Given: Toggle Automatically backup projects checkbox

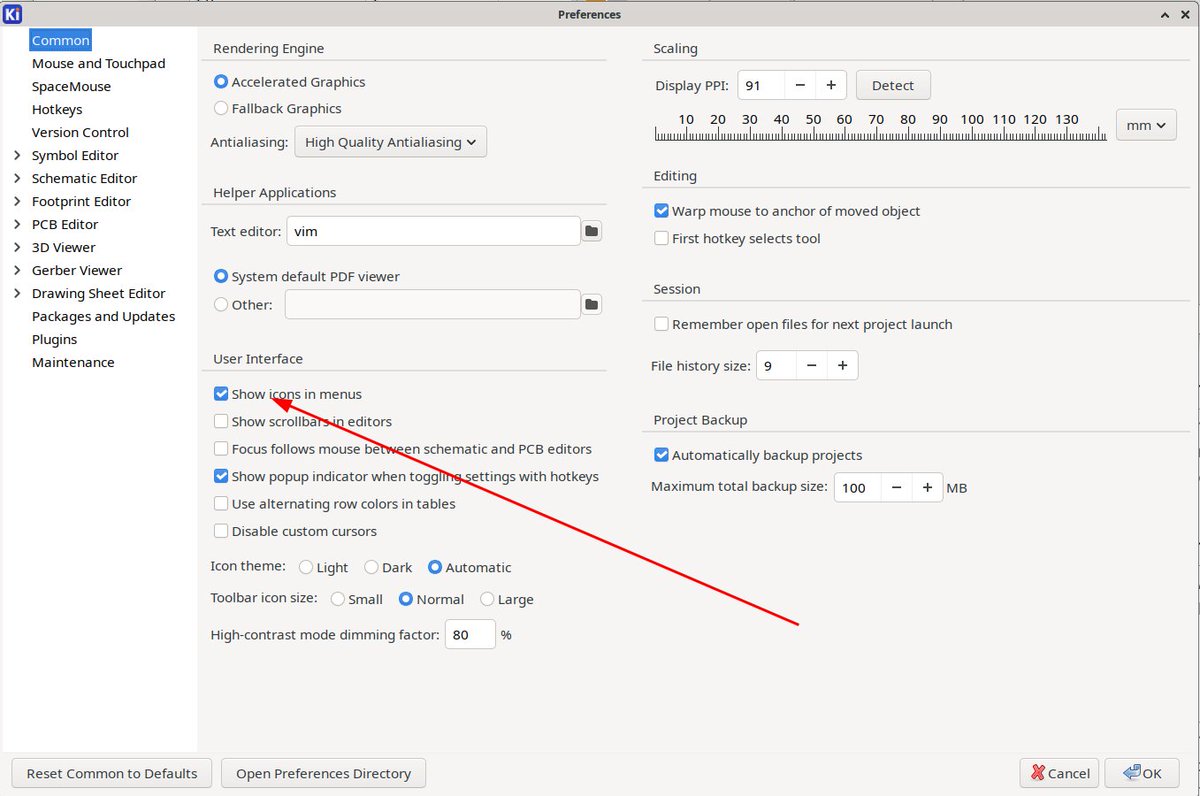Looking at the screenshot, I should click(x=661, y=455).
